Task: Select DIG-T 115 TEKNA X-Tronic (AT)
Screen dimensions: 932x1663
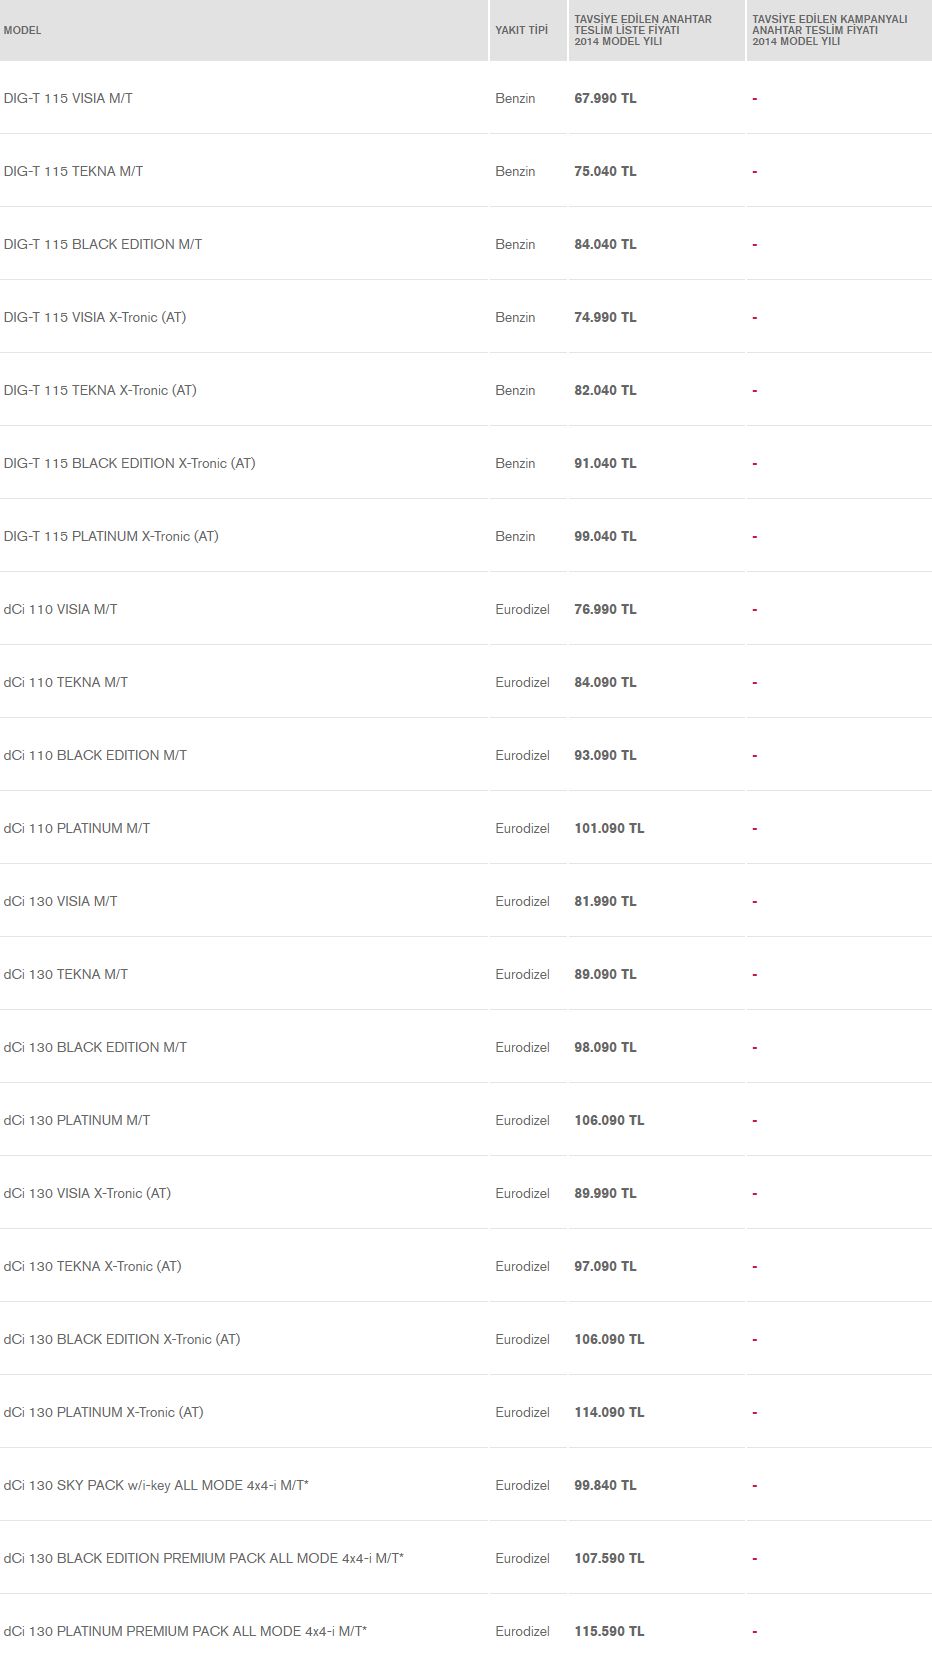Action: click(100, 390)
